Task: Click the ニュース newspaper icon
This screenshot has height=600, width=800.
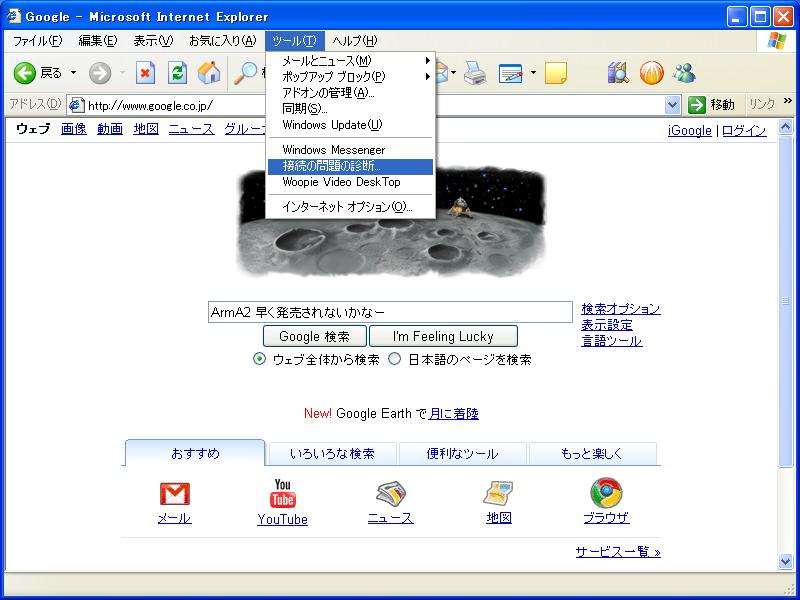Action: [391, 494]
